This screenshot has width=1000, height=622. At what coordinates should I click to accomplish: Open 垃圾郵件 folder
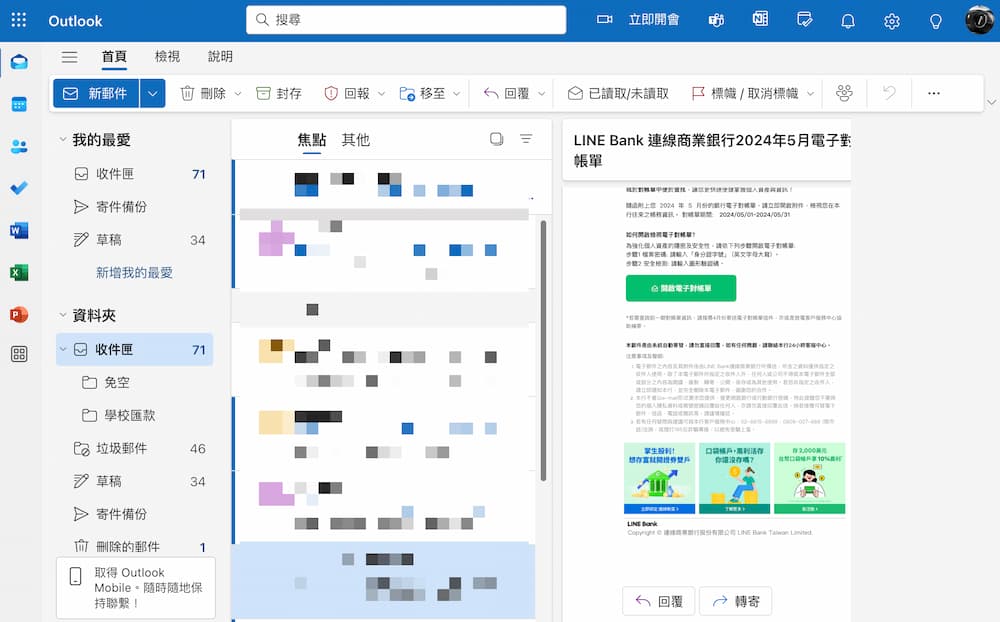pos(135,448)
